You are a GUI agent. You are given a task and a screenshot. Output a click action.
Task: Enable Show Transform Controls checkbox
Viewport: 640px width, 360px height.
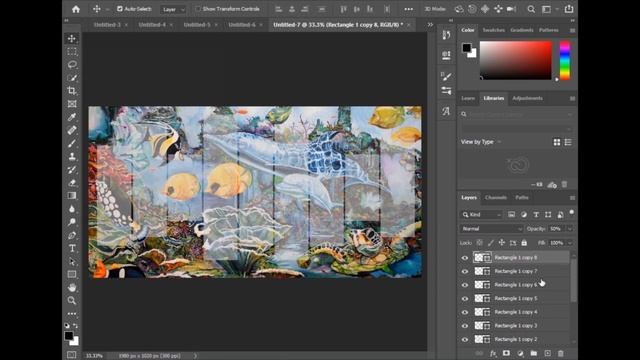[x=198, y=9]
